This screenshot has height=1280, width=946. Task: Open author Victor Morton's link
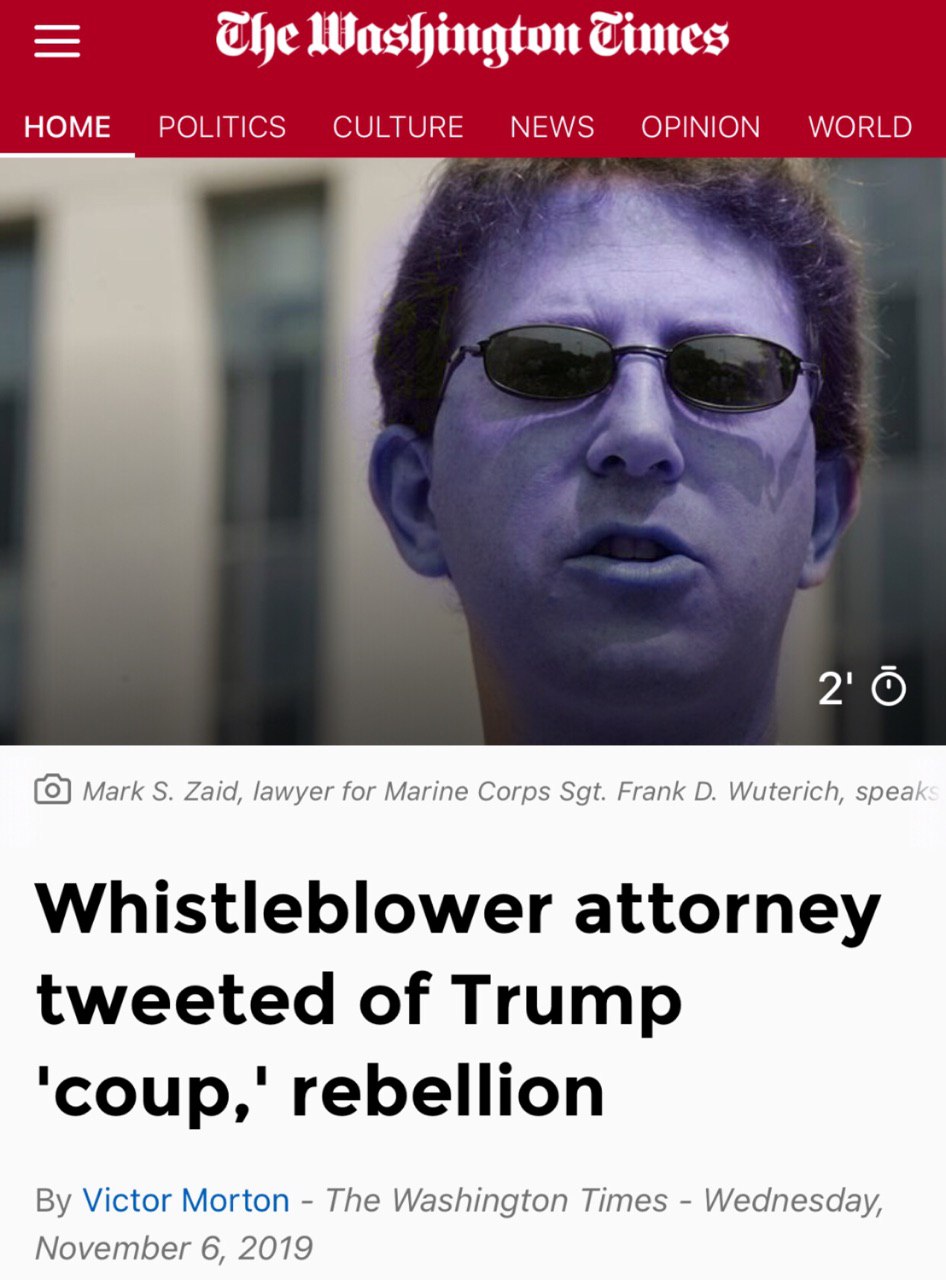click(x=186, y=1200)
